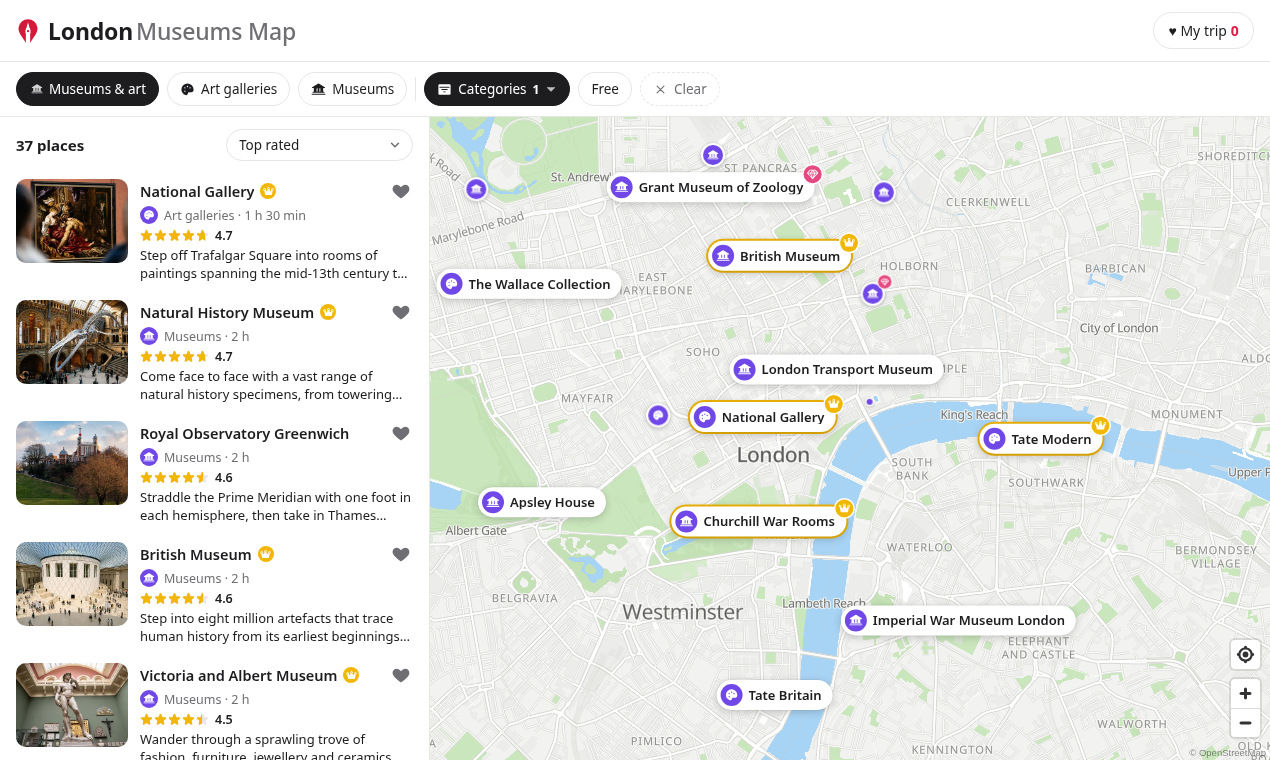Select the Museums & art tab
1270x760 pixels.
pos(87,89)
